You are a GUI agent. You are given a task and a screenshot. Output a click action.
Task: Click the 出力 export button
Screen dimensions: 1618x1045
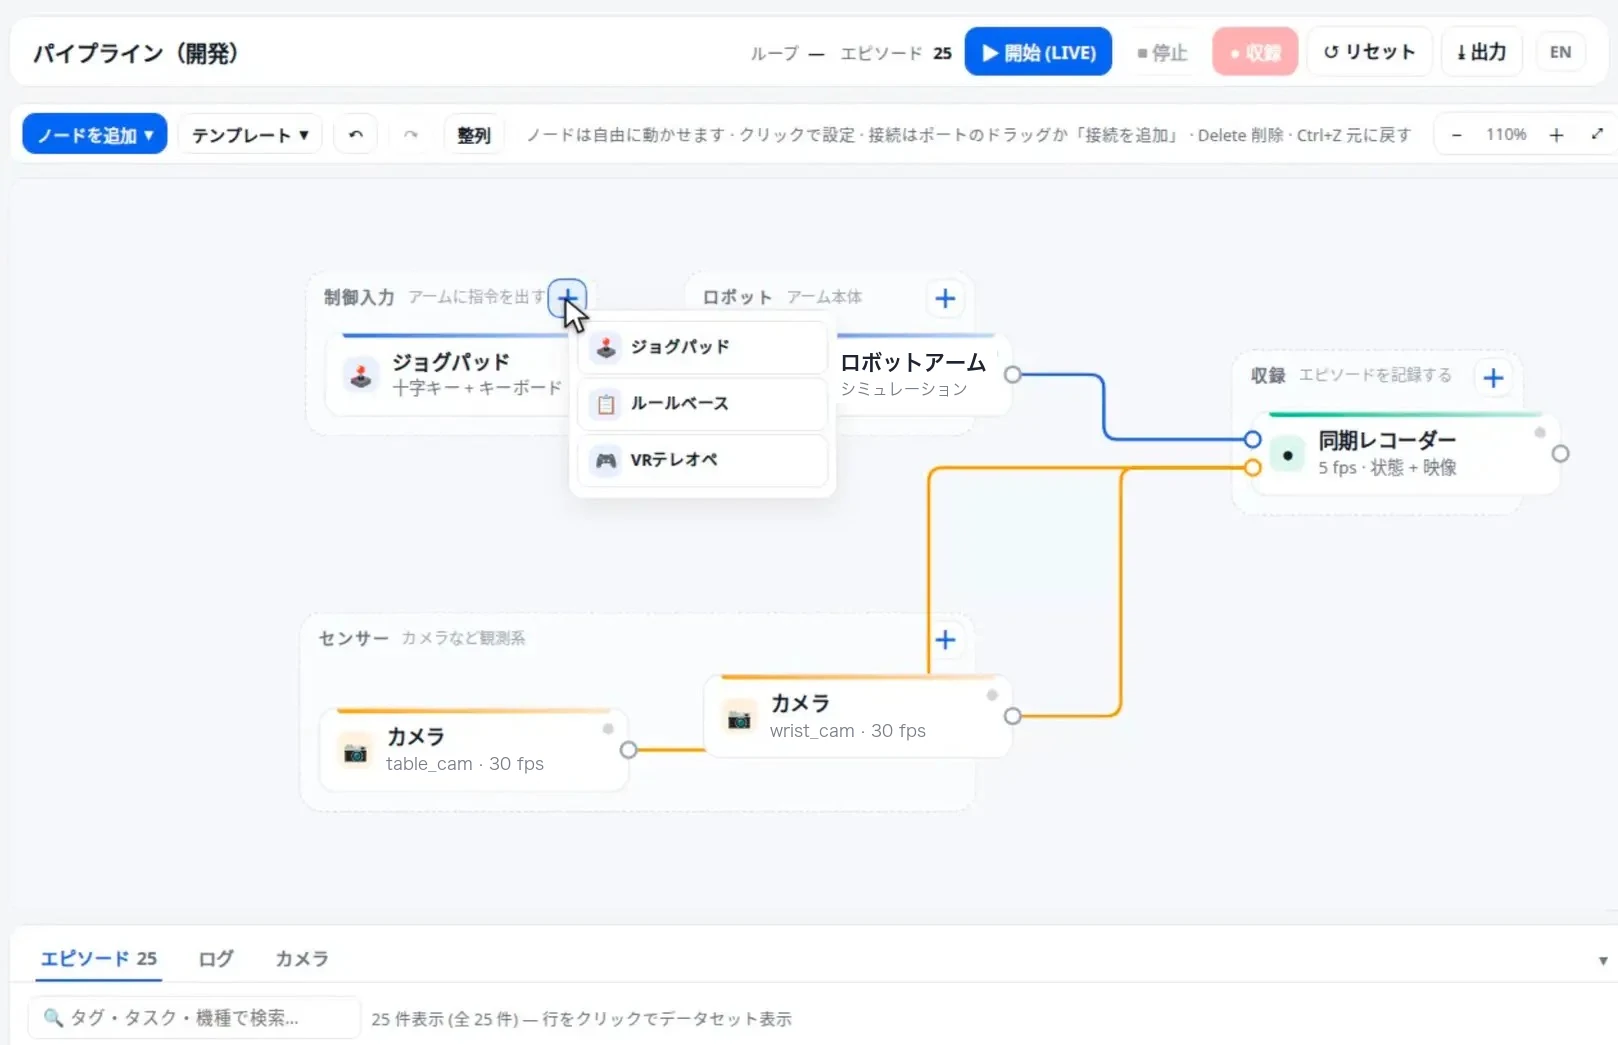1481,52
